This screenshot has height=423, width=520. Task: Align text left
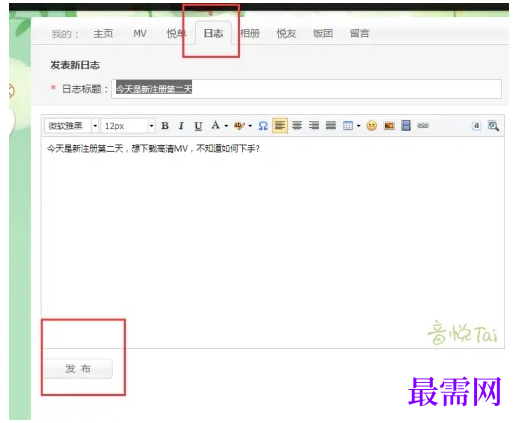280,126
